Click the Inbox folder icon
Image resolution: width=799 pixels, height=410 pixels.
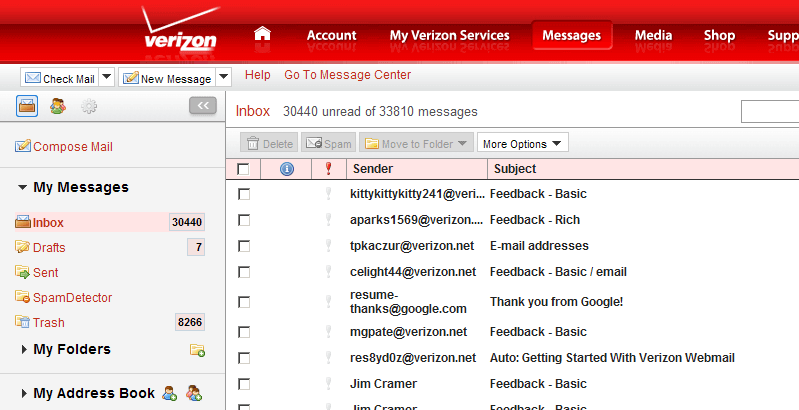point(23,222)
